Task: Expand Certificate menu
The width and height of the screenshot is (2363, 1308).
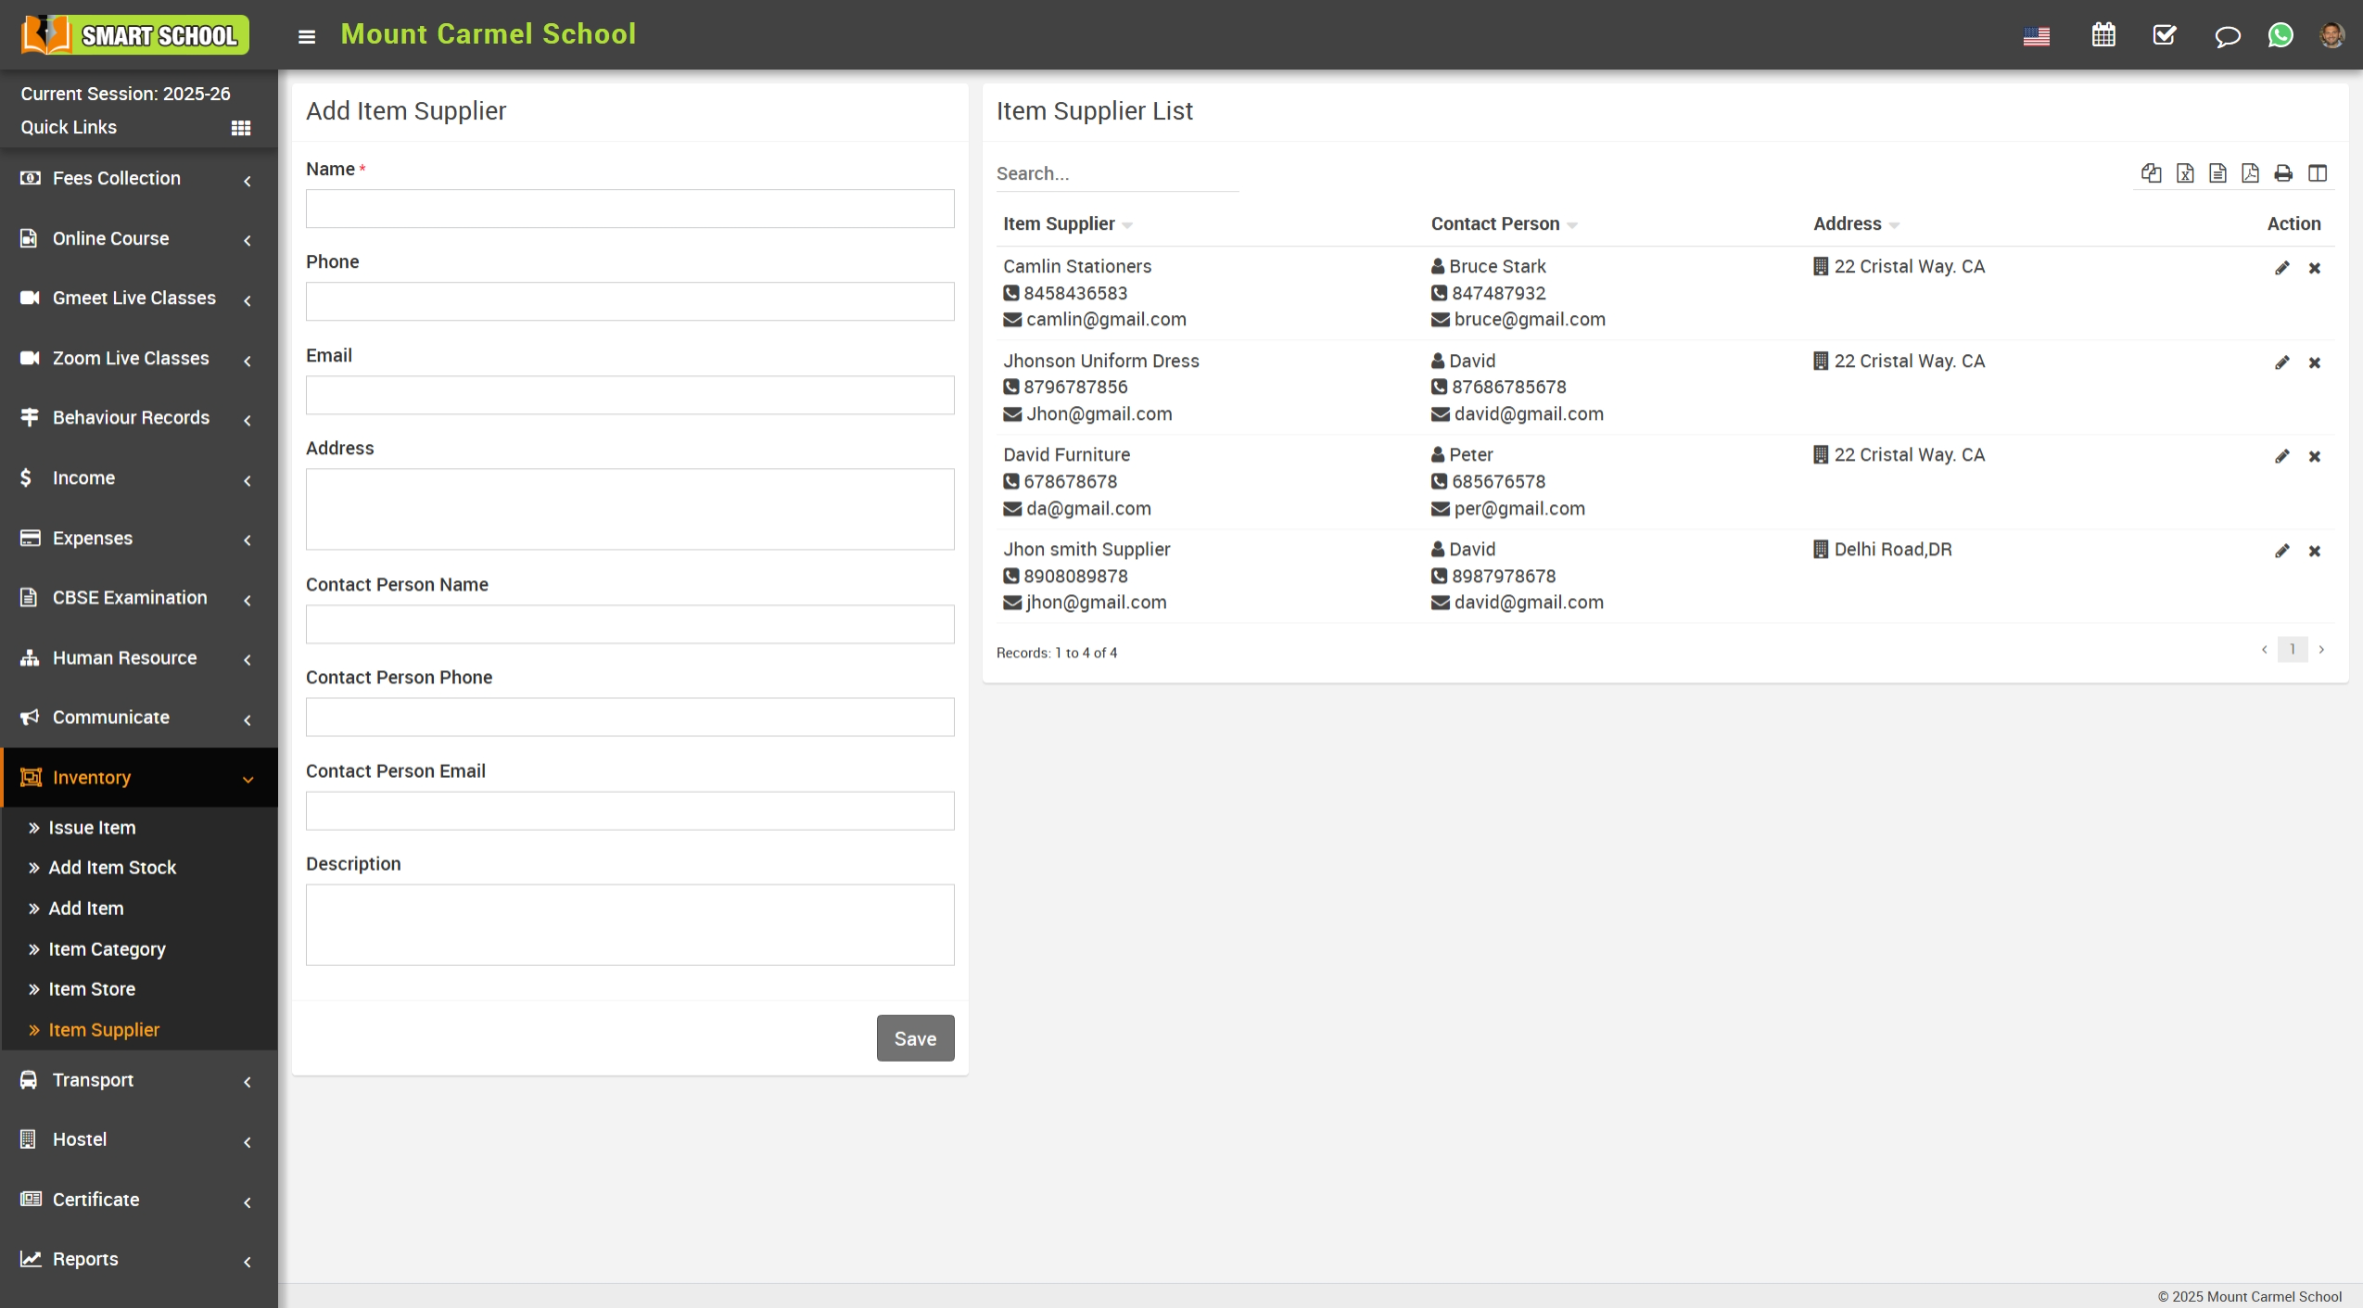Action: pyautogui.click(x=139, y=1200)
